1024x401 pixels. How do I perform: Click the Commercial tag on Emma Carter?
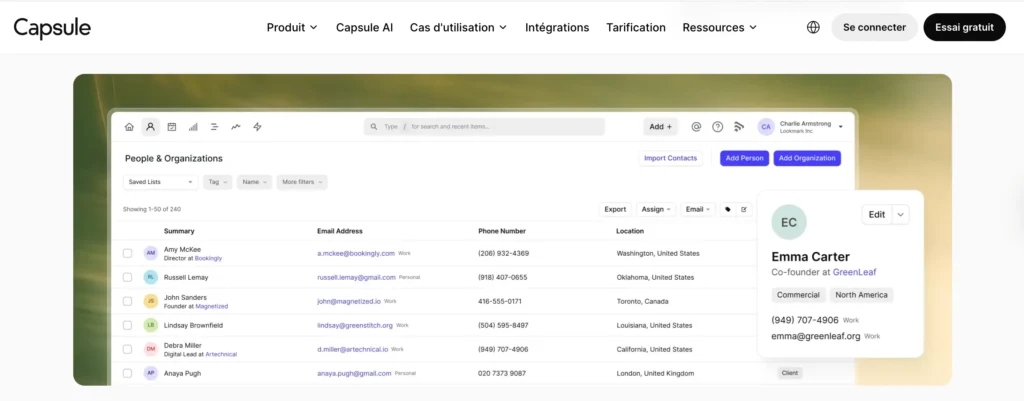click(x=798, y=295)
